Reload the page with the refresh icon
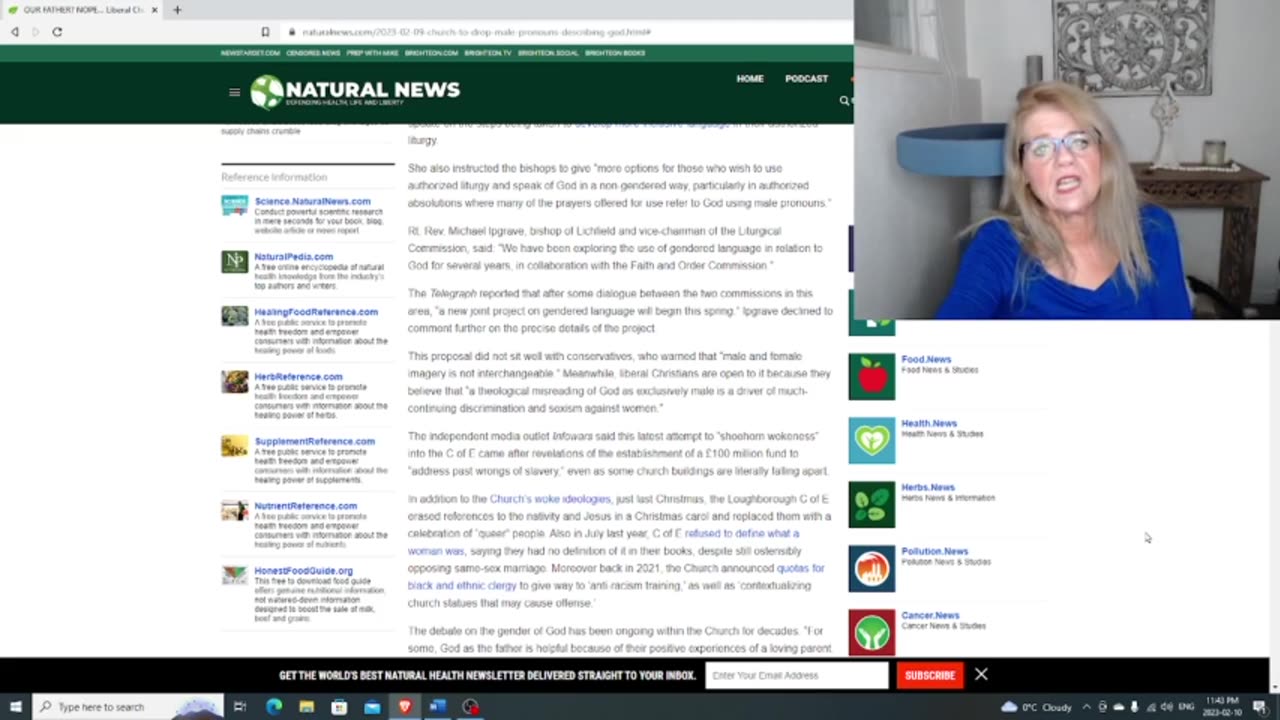This screenshot has width=1280, height=720. (57, 32)
